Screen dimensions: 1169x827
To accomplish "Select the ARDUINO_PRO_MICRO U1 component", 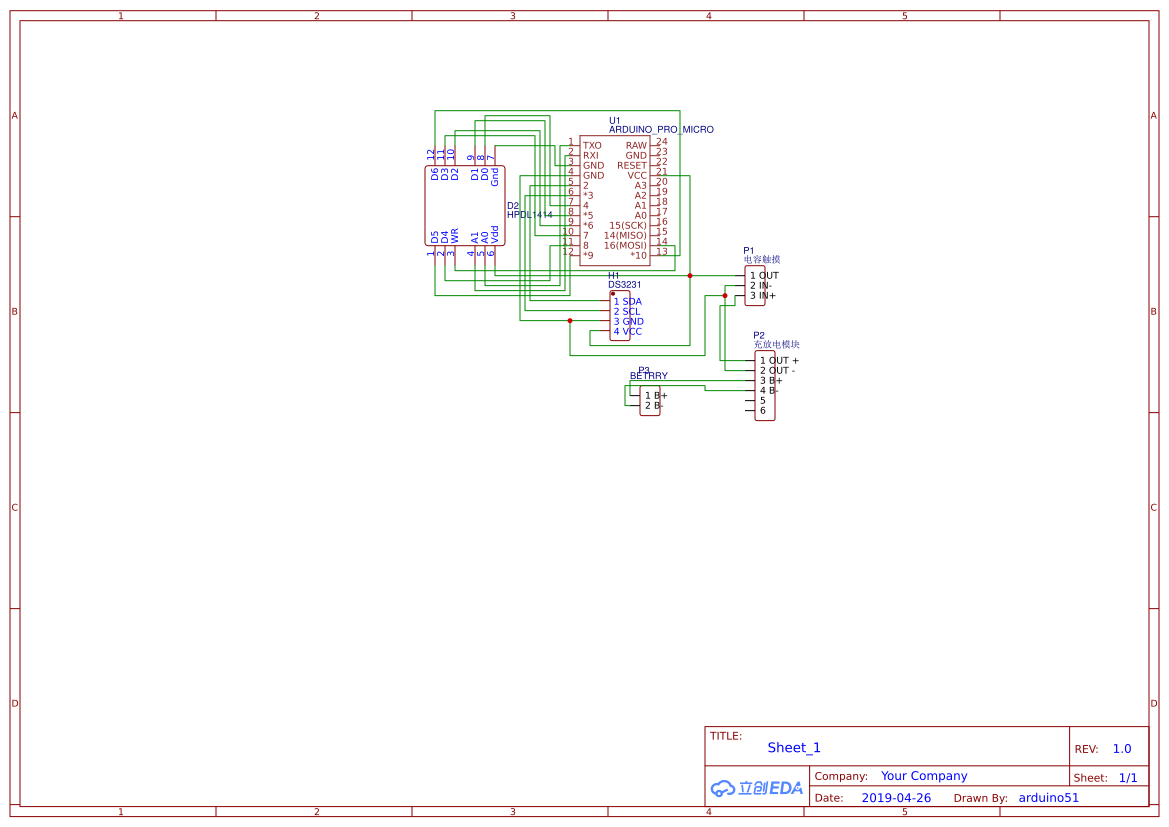I will (x=615, y=201).
